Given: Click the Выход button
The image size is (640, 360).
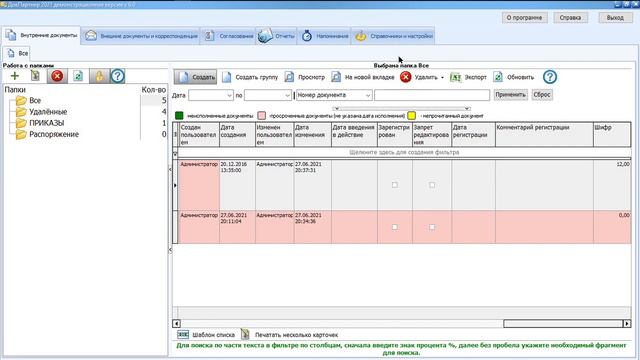Looking at the screenshot, I should tap(615, 18).
